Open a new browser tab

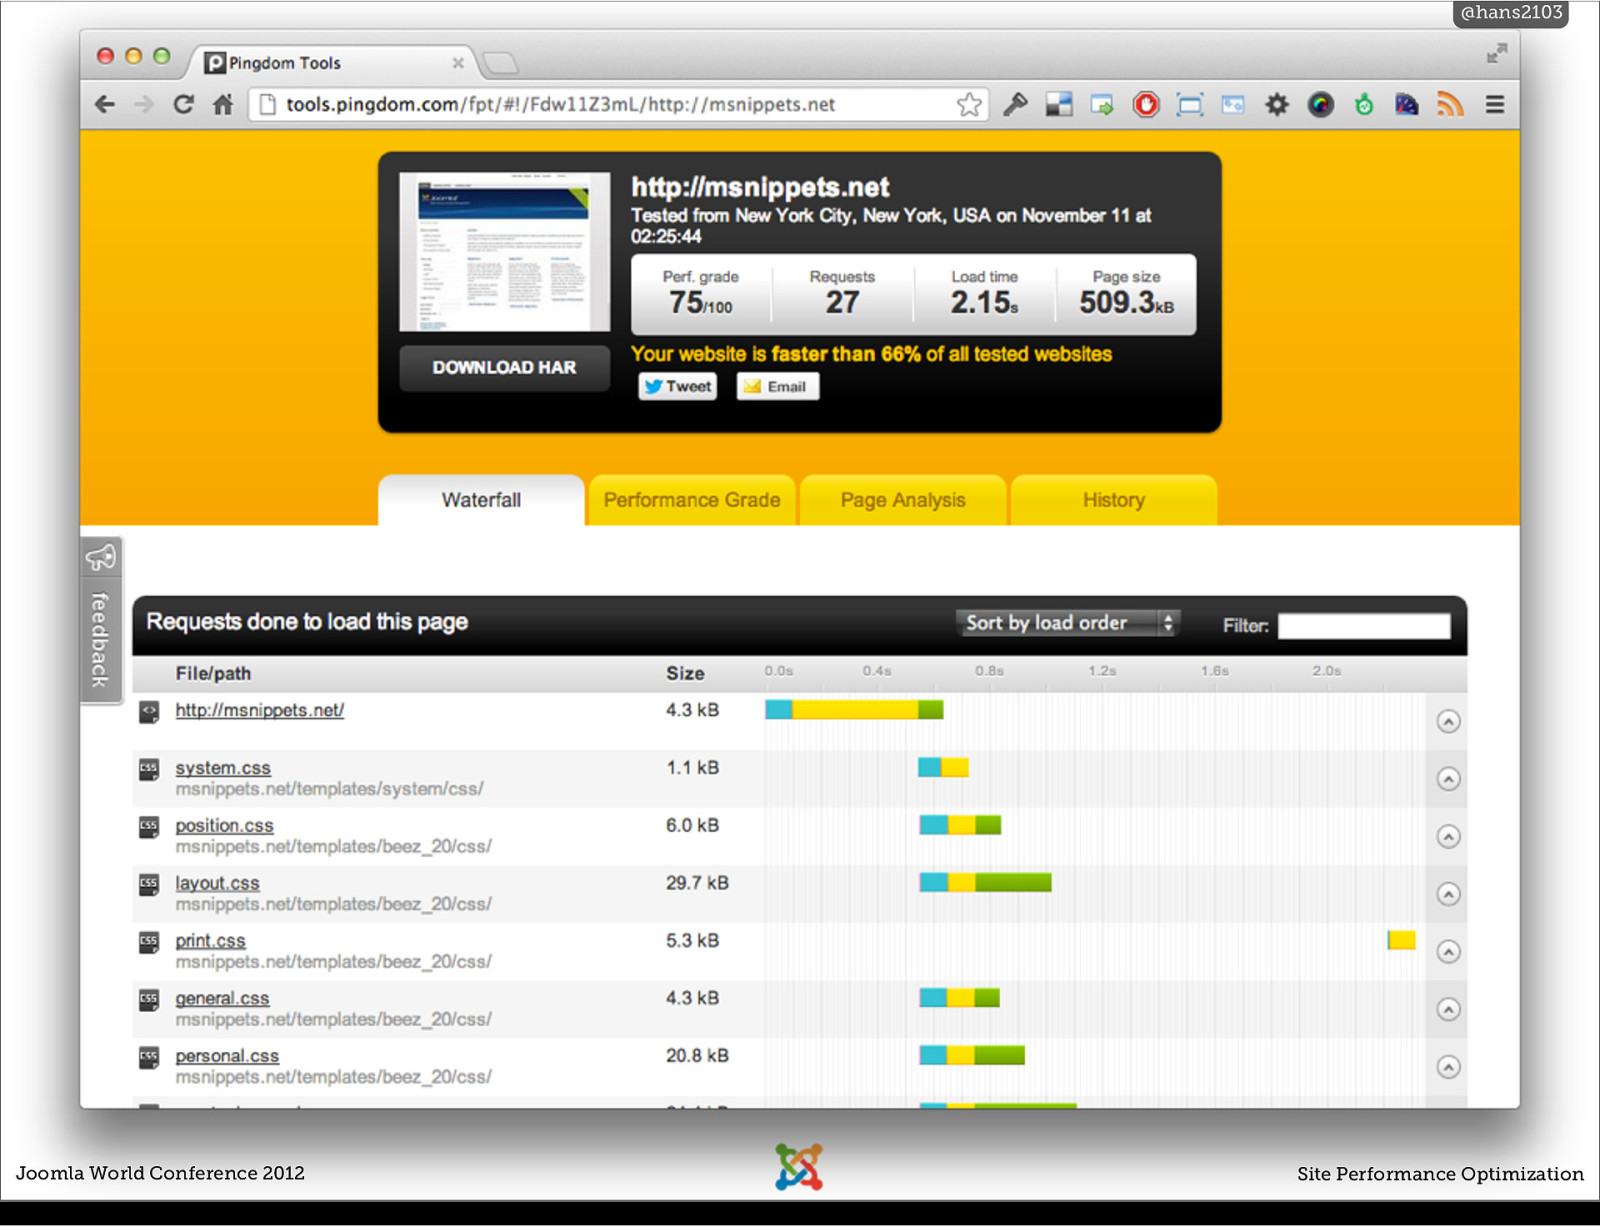click(500, 64)
